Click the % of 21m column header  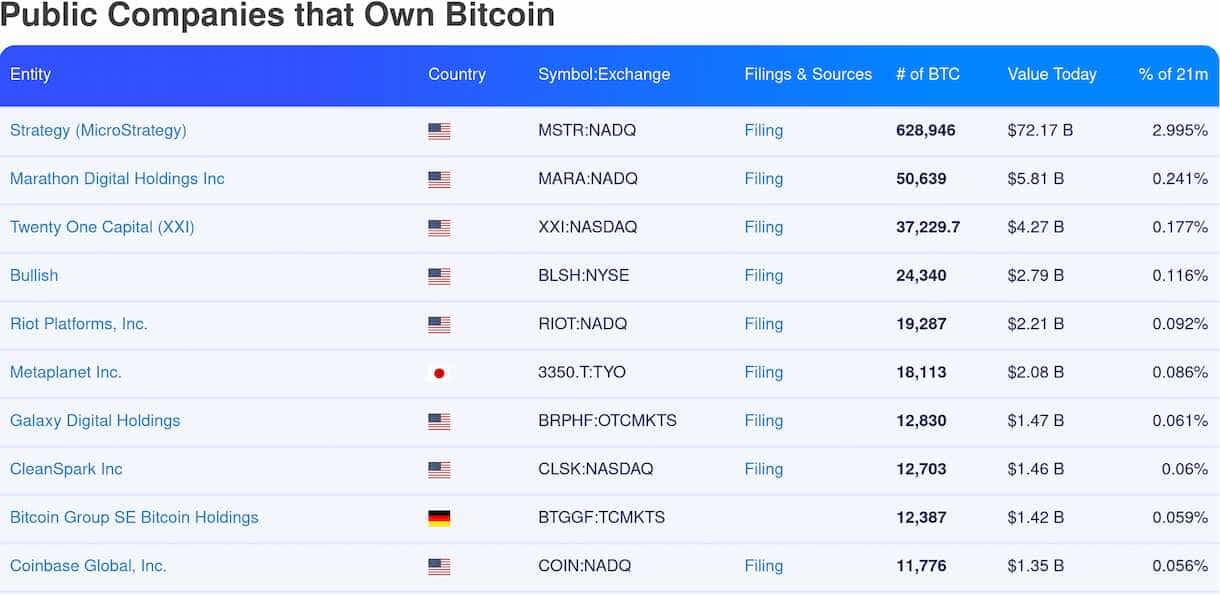[x=1172, y=74]
